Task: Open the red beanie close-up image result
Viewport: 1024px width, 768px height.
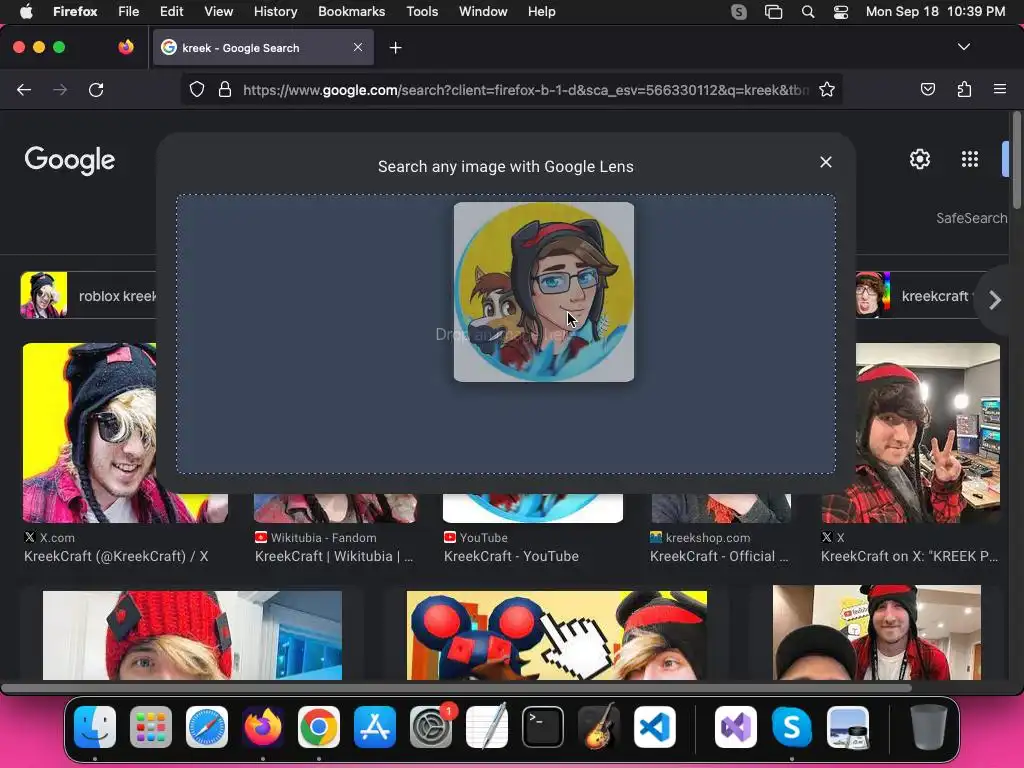Action: [x=192, y=635]
